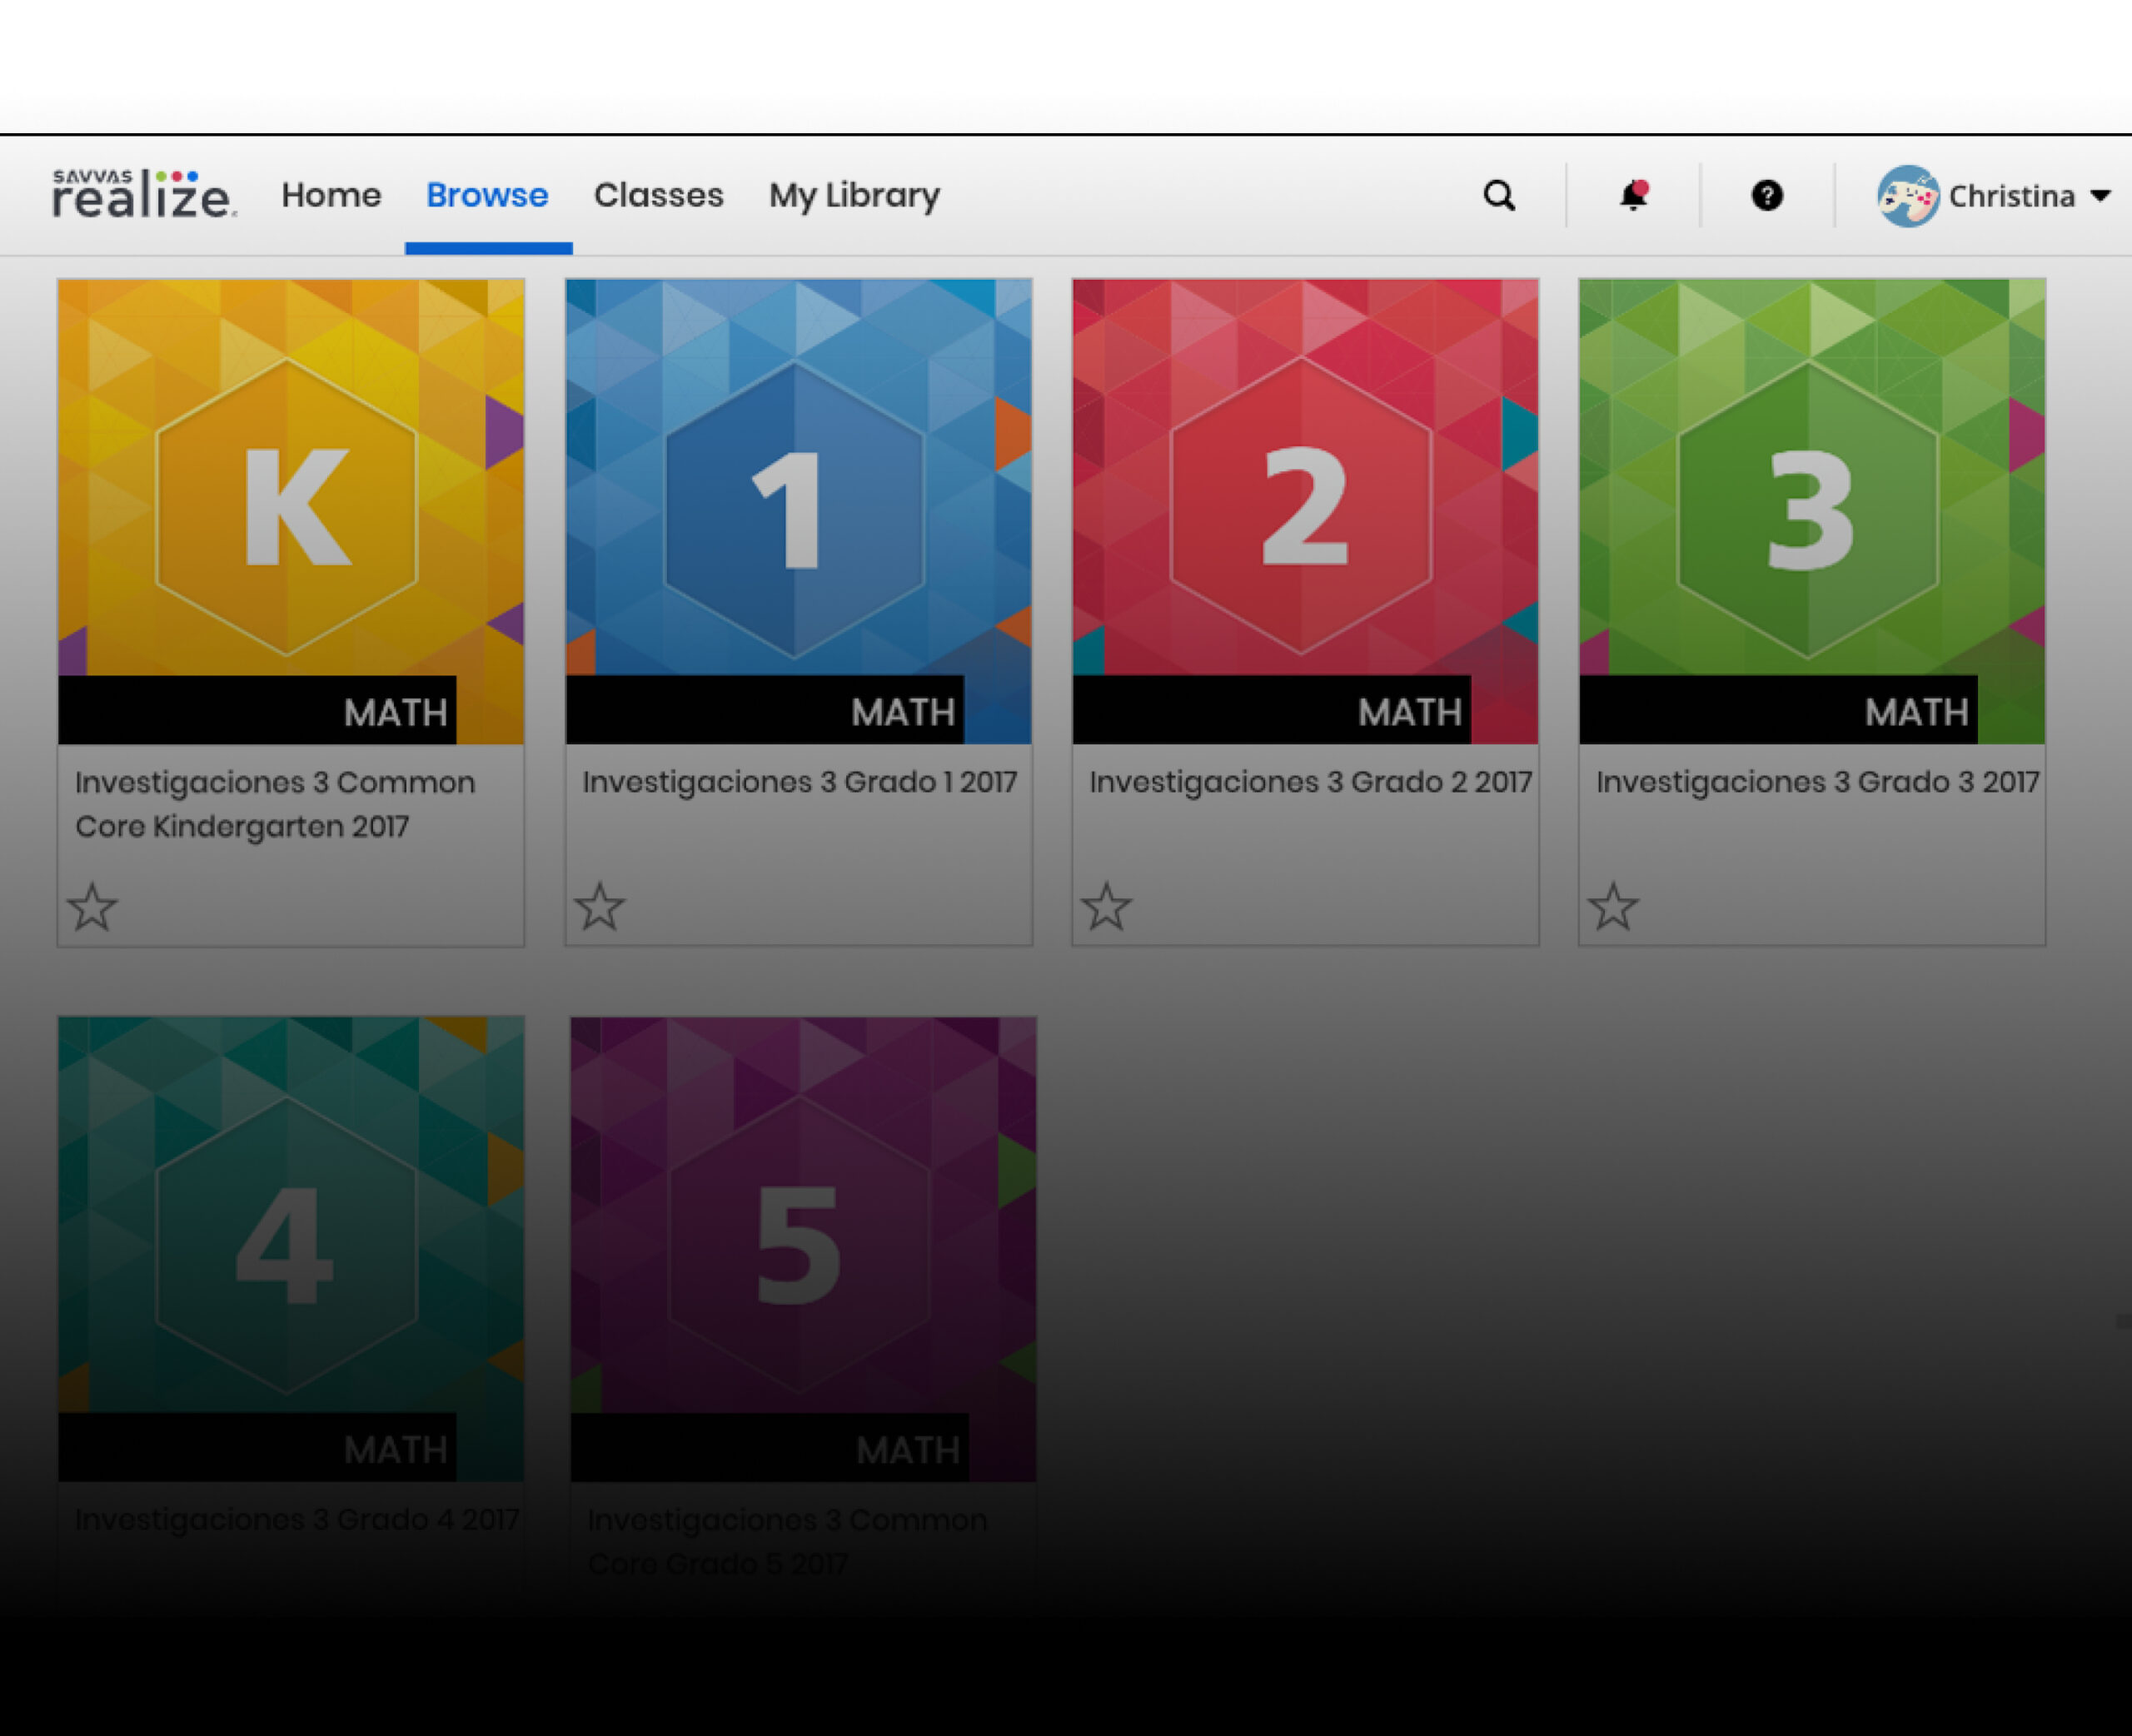Open the purple grade 5 cover thumbnail
The height and width of the screenshot is (1736, 2132).
(x=803, y=1249)
